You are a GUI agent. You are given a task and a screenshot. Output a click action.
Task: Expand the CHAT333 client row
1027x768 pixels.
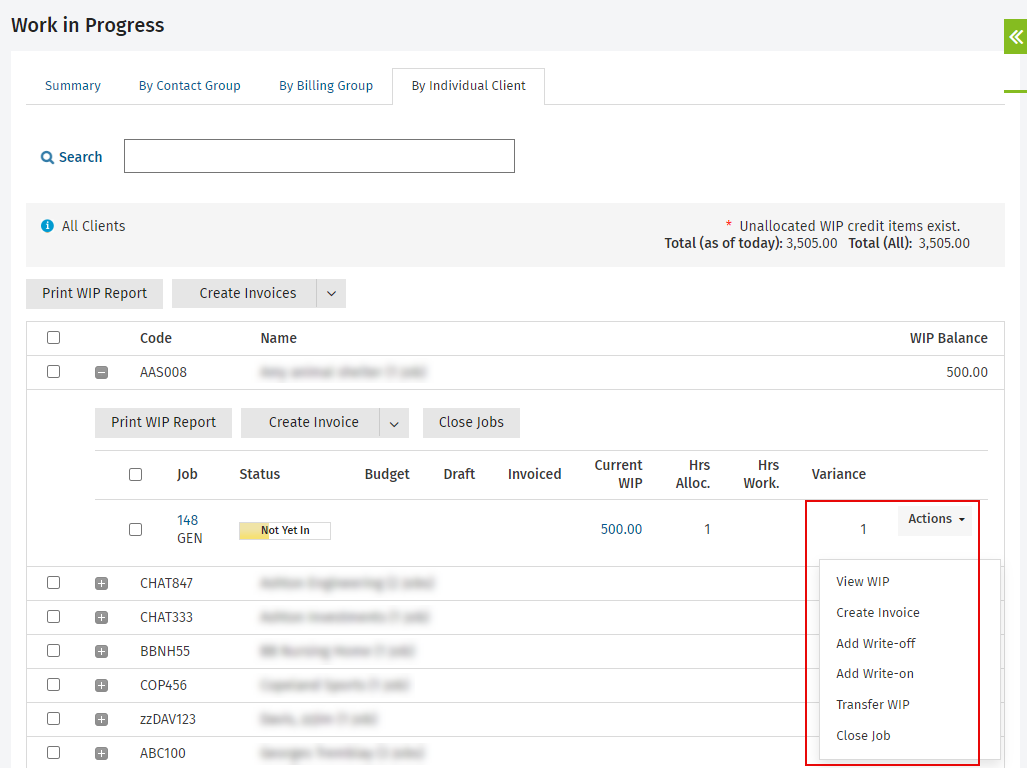(x=102, y=617)
